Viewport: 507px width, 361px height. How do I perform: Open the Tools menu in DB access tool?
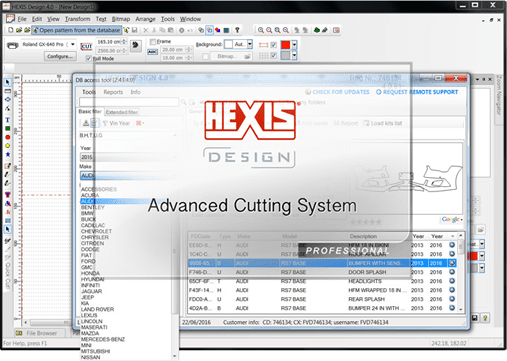click(89, 92)
